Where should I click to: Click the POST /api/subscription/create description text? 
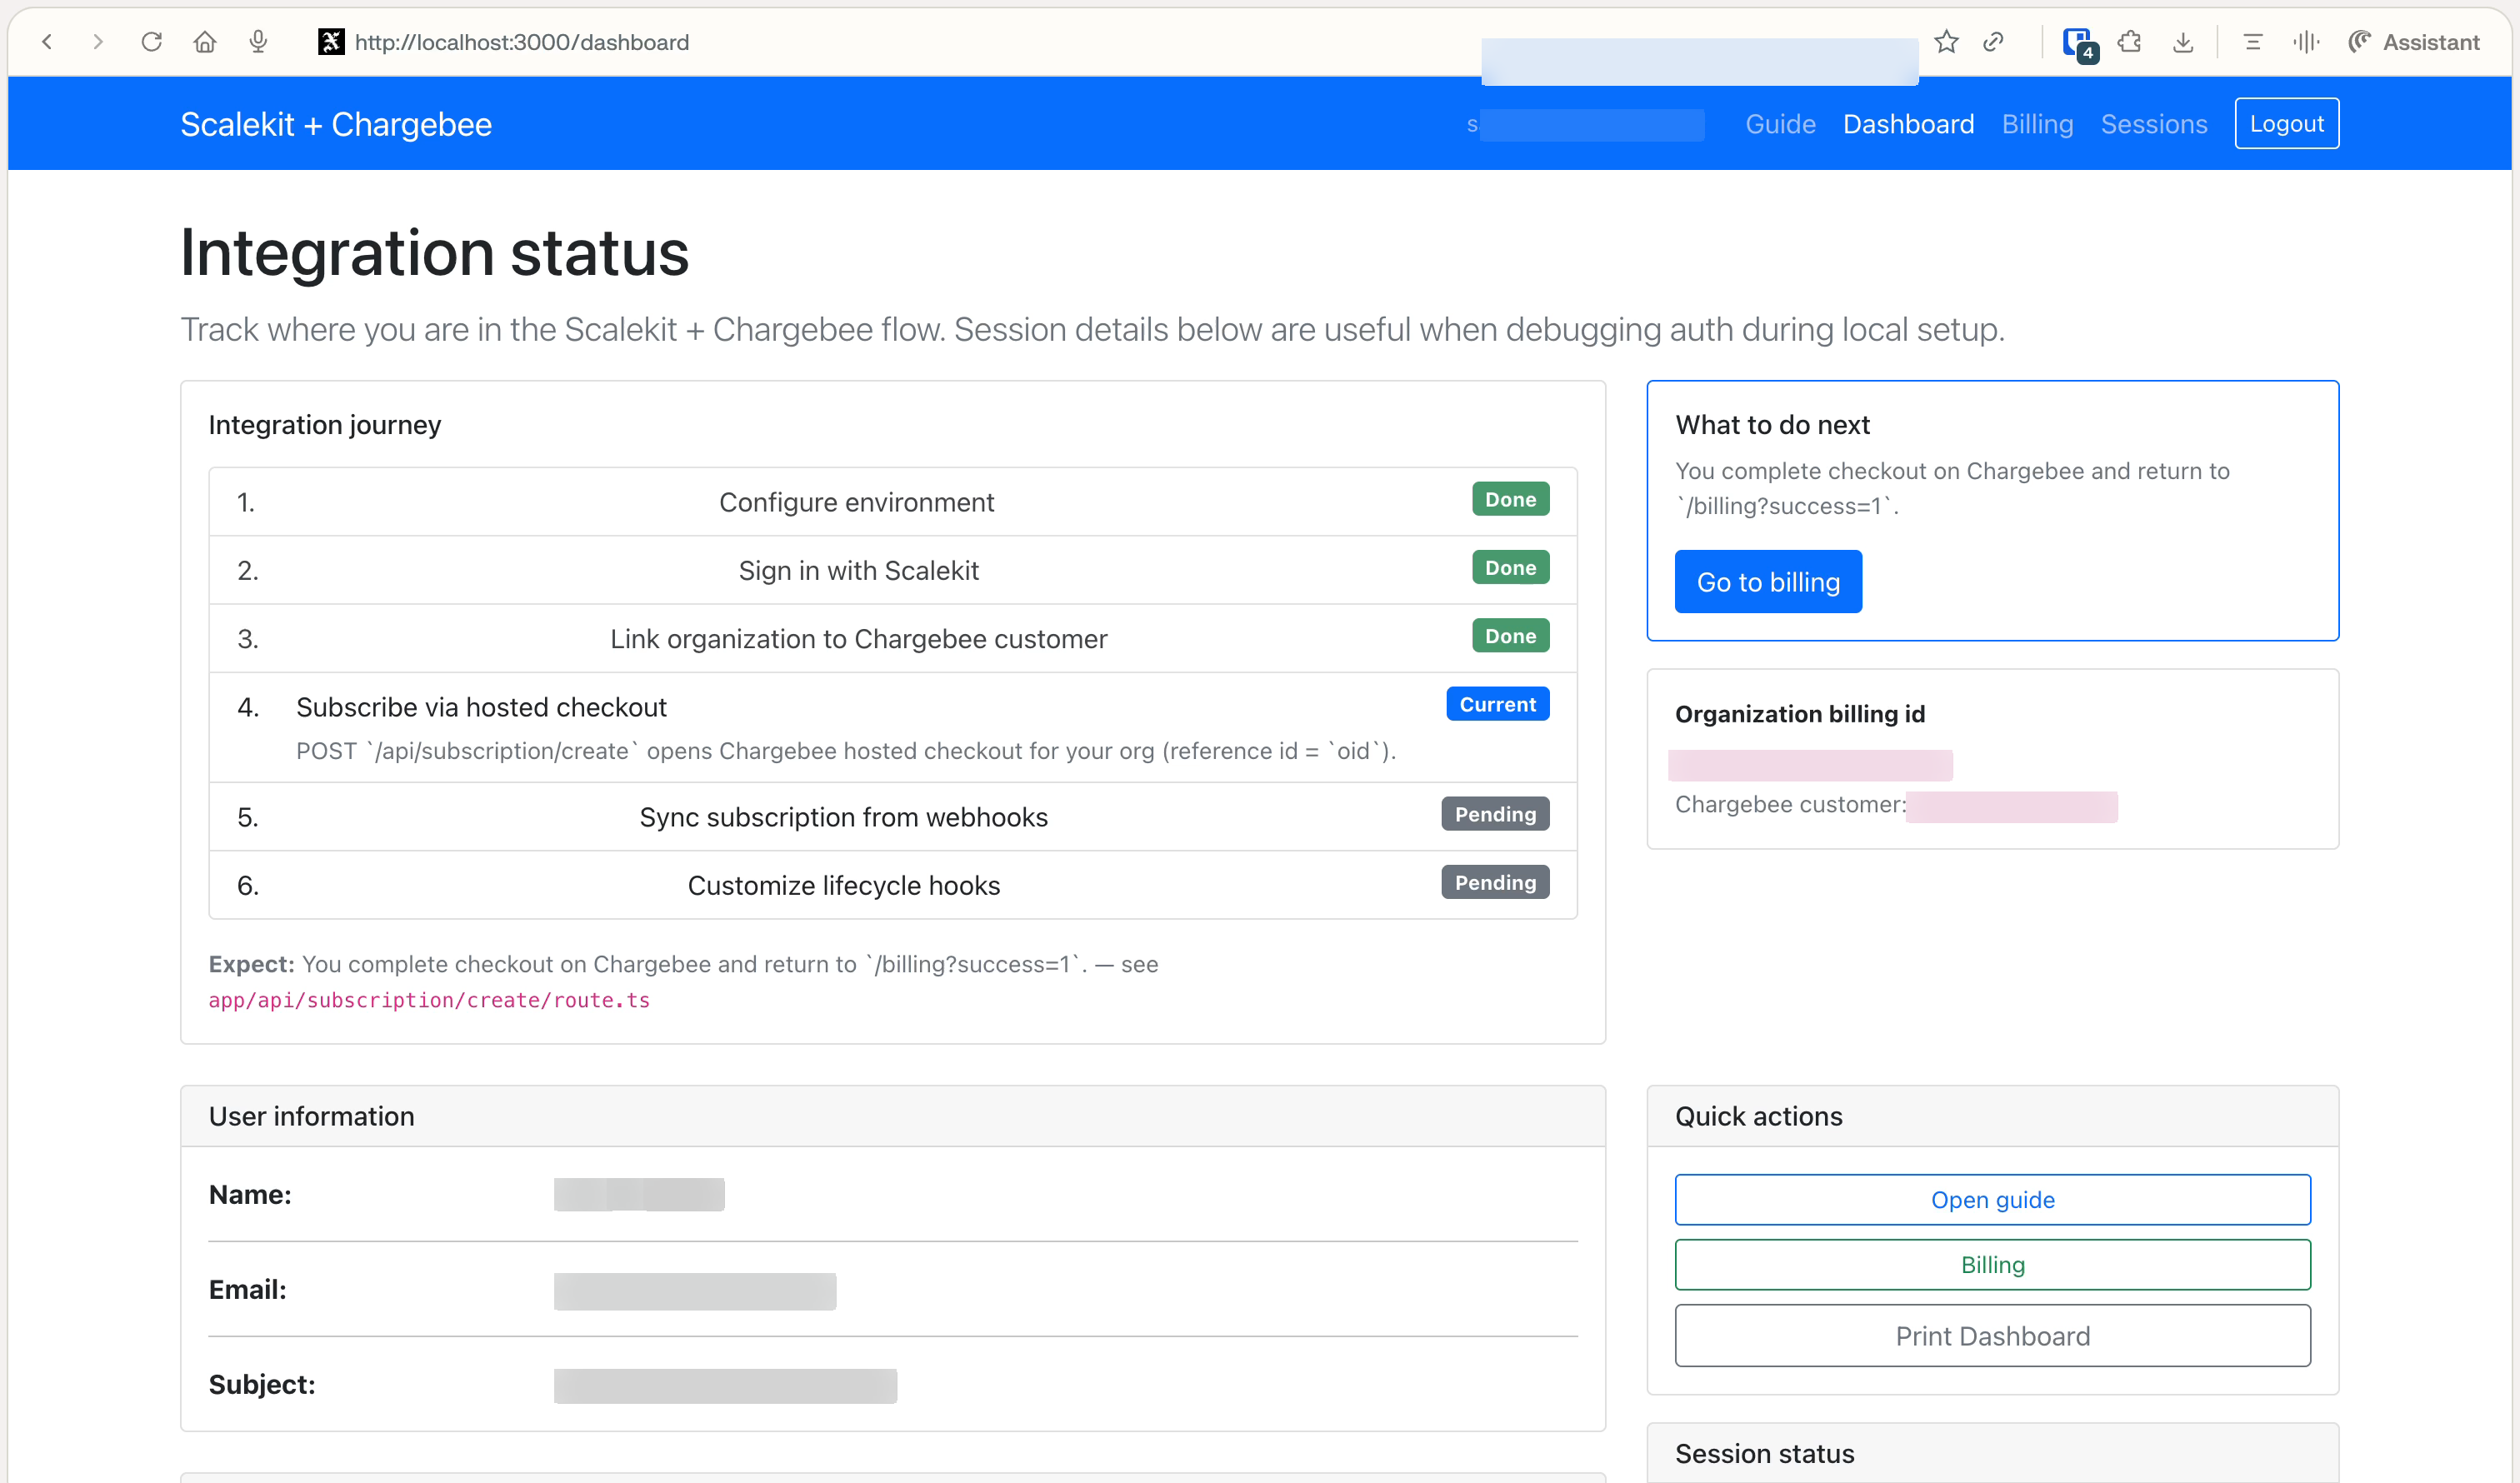coord(845,751)
